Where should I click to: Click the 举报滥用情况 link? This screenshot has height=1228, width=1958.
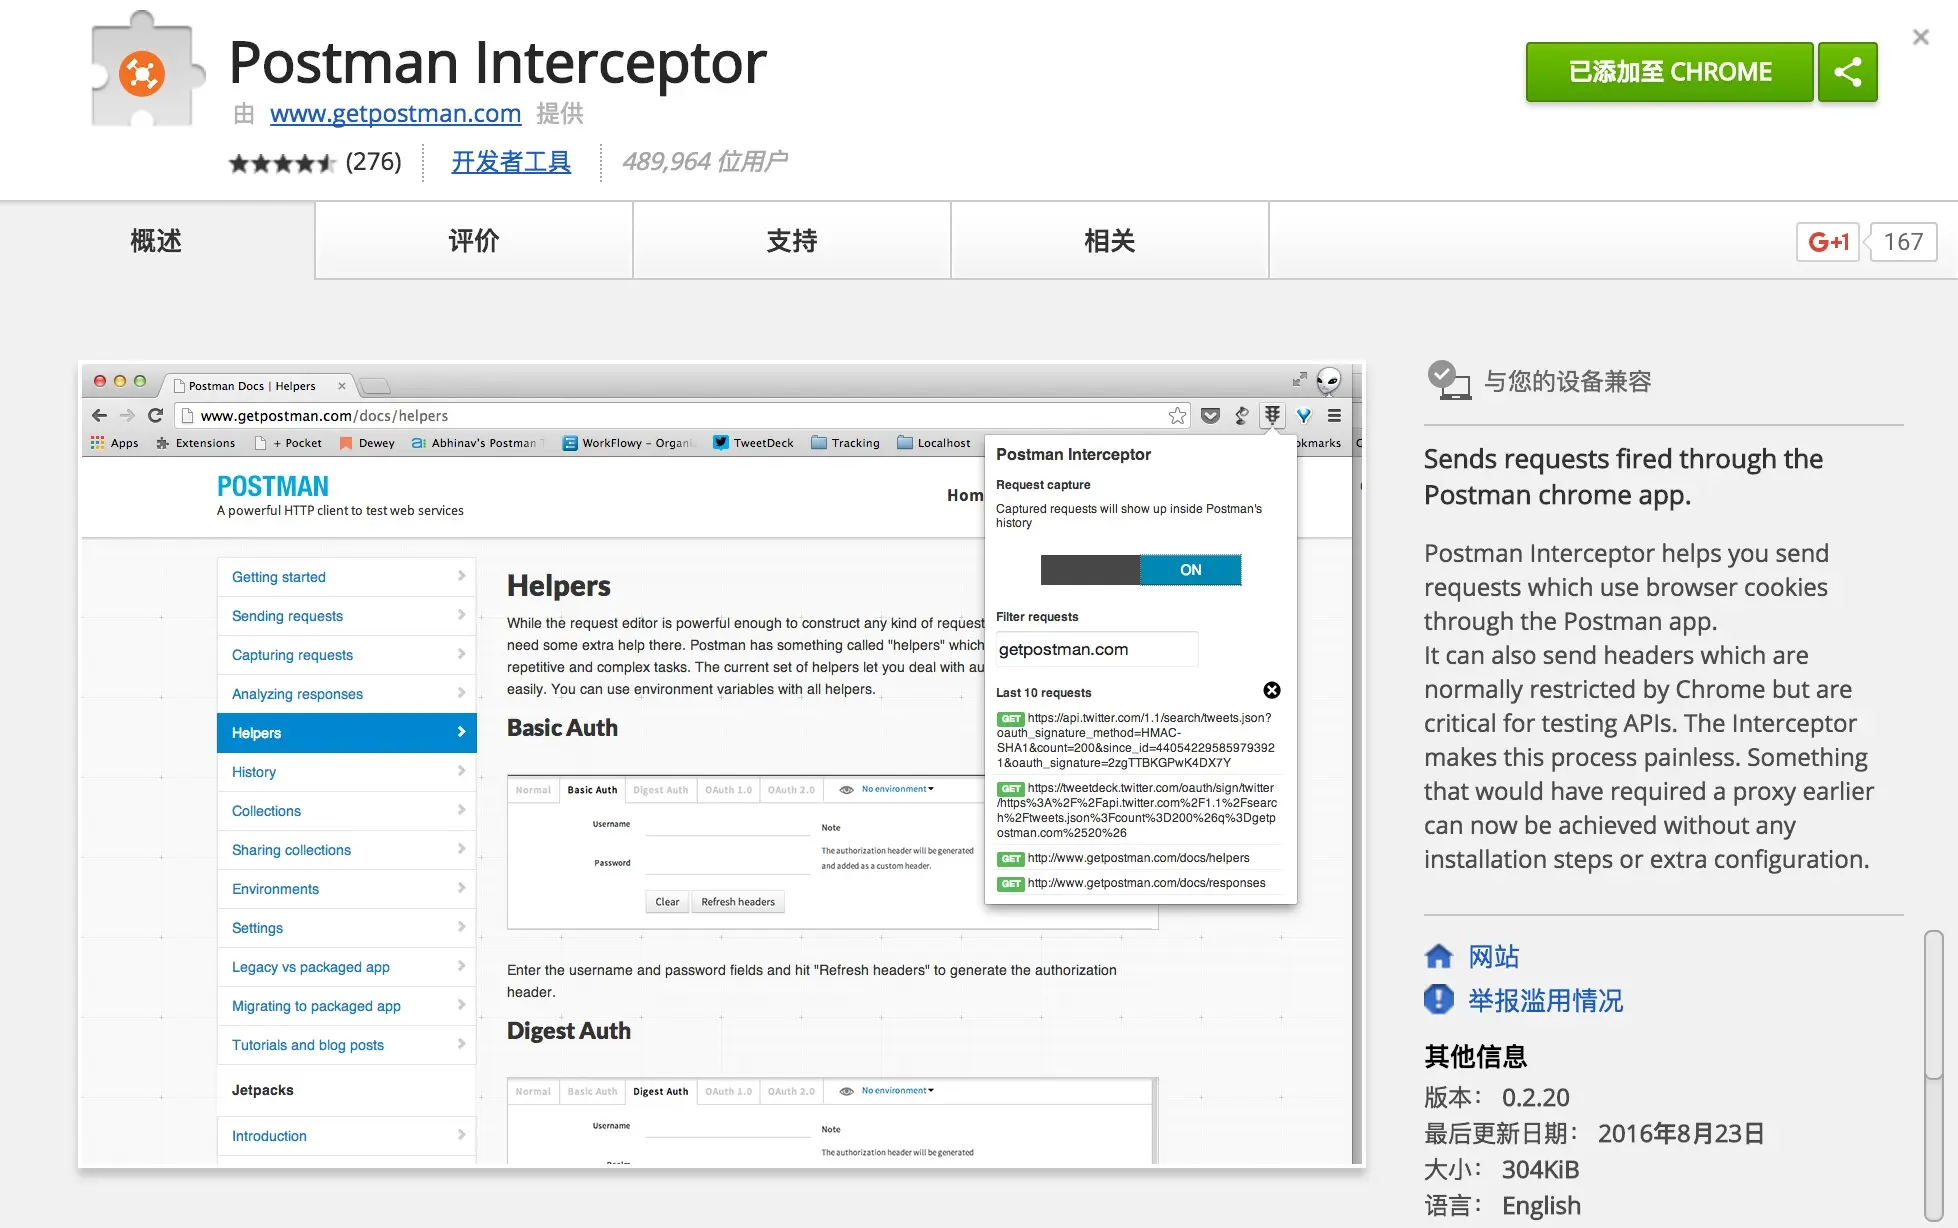coord(1545,1000)
